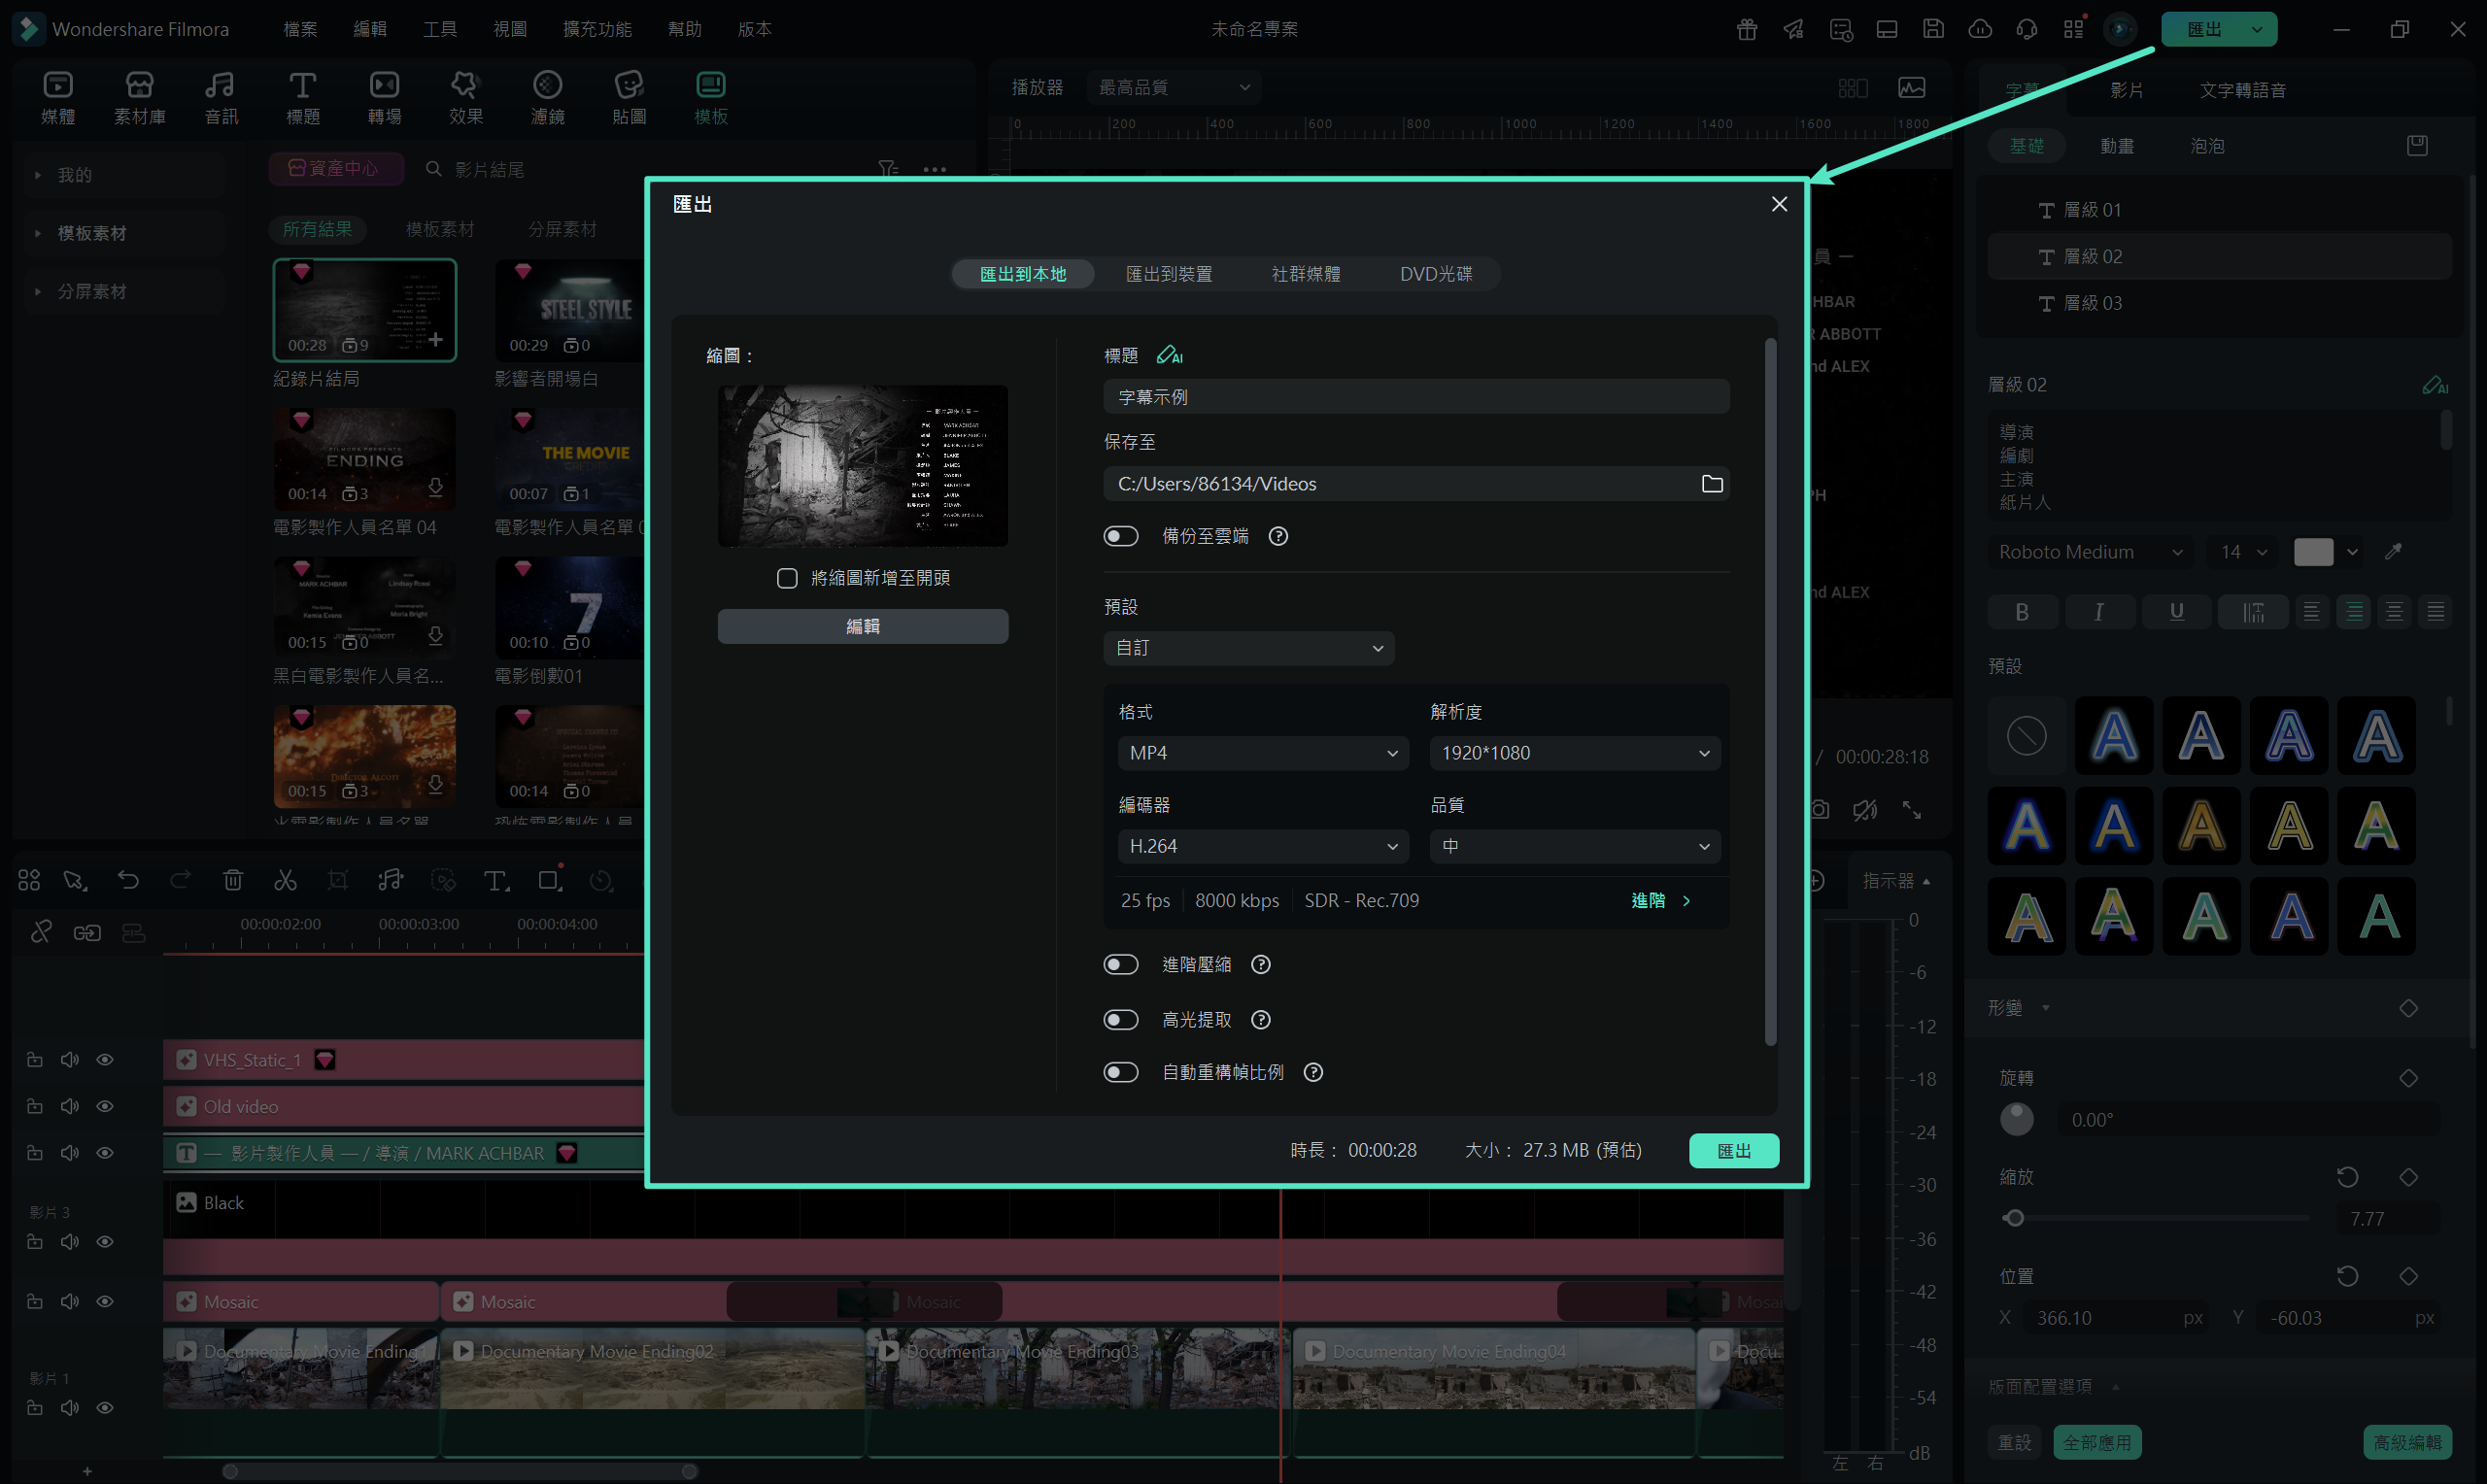This screenshot has height=1484, width=2487.
Task: Click the highlight extraction help icon
Action: [1260, 1020]
